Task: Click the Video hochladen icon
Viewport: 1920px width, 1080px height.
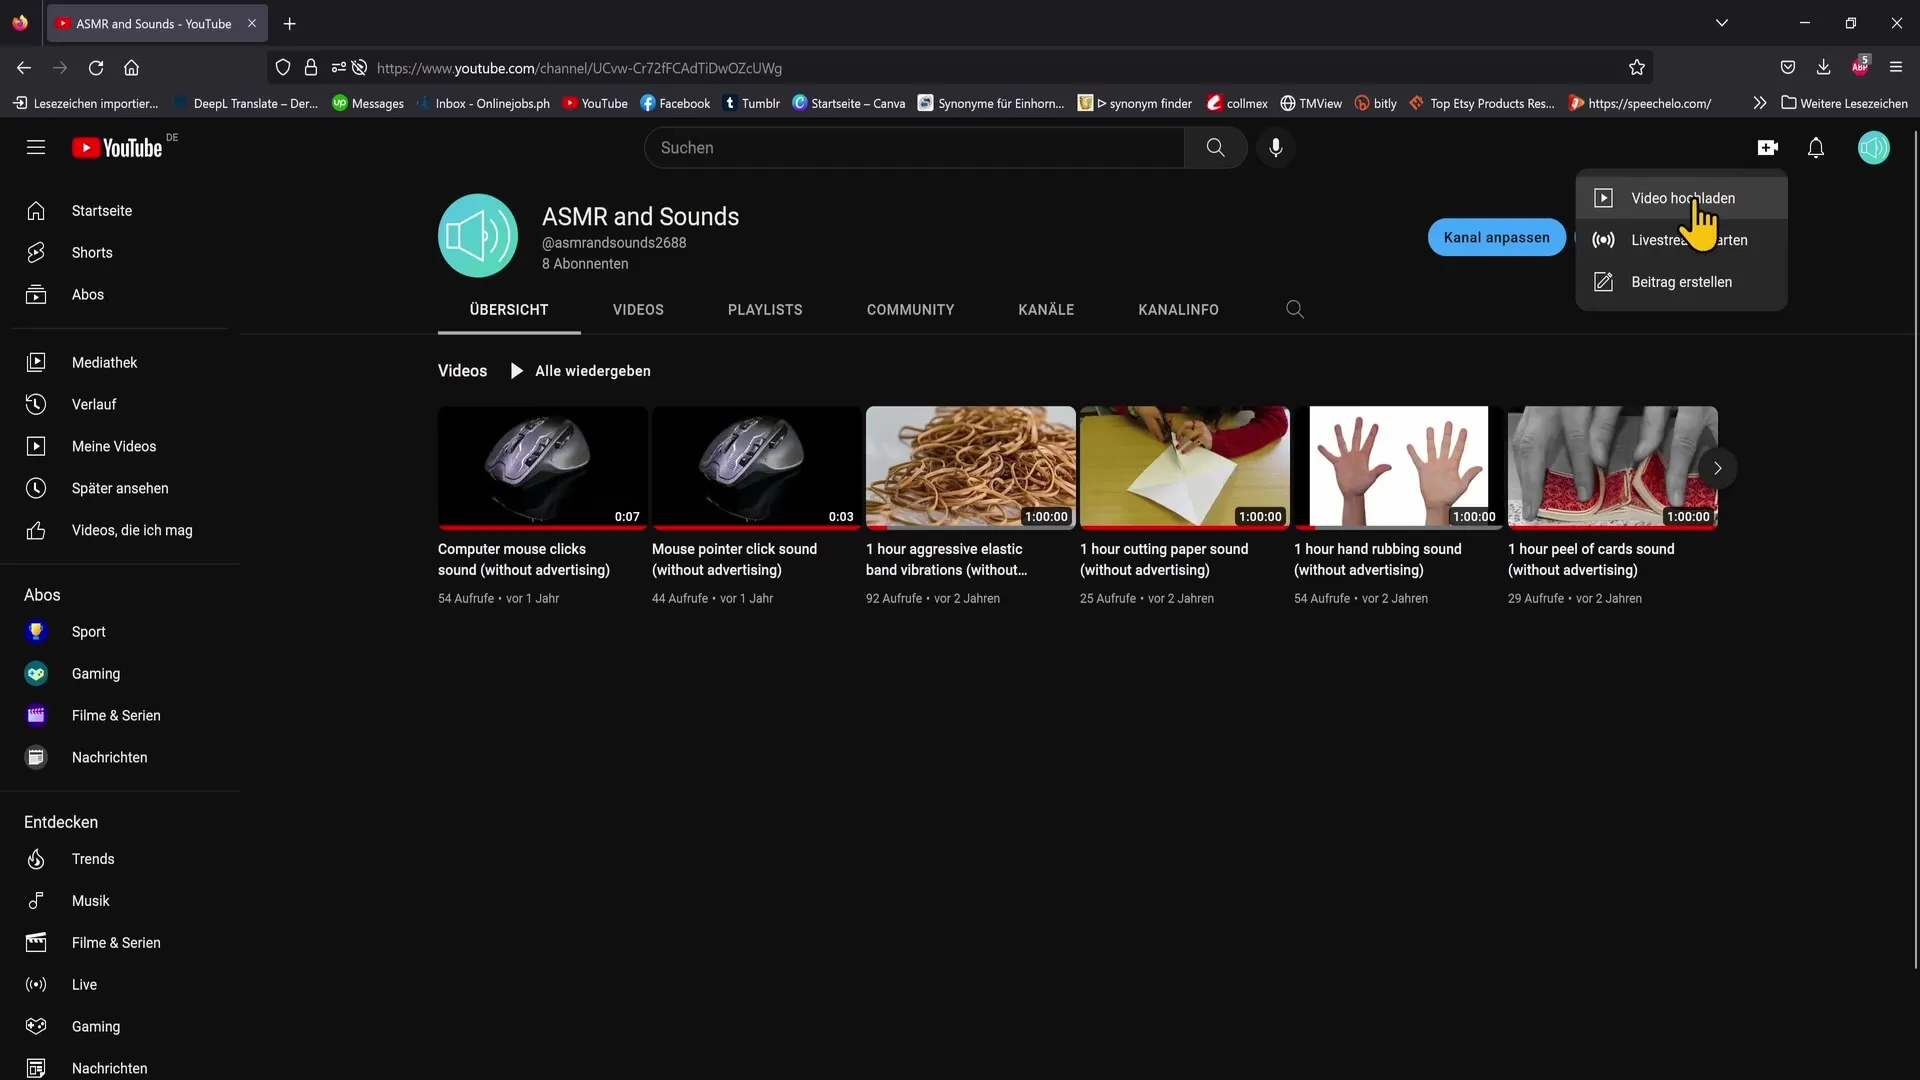Action: (1604, 198)
